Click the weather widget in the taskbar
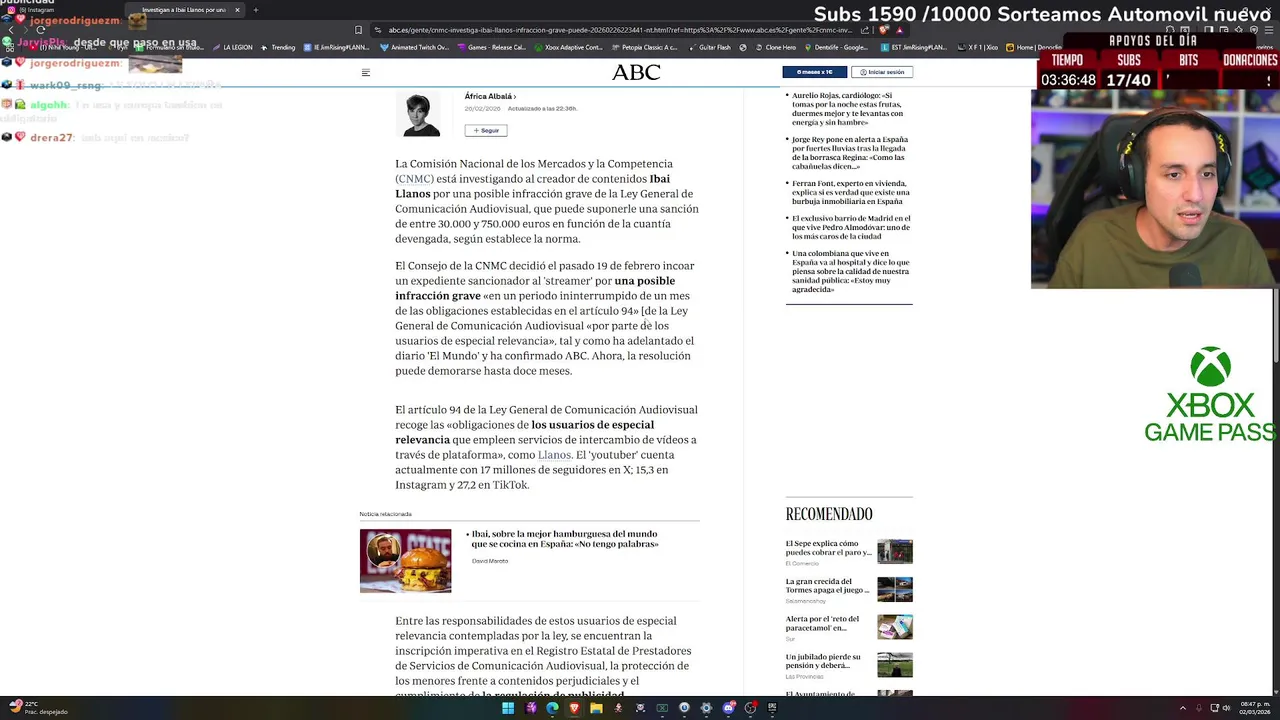1280x720 pixels. pyautogui.click(x=38, y=708)
